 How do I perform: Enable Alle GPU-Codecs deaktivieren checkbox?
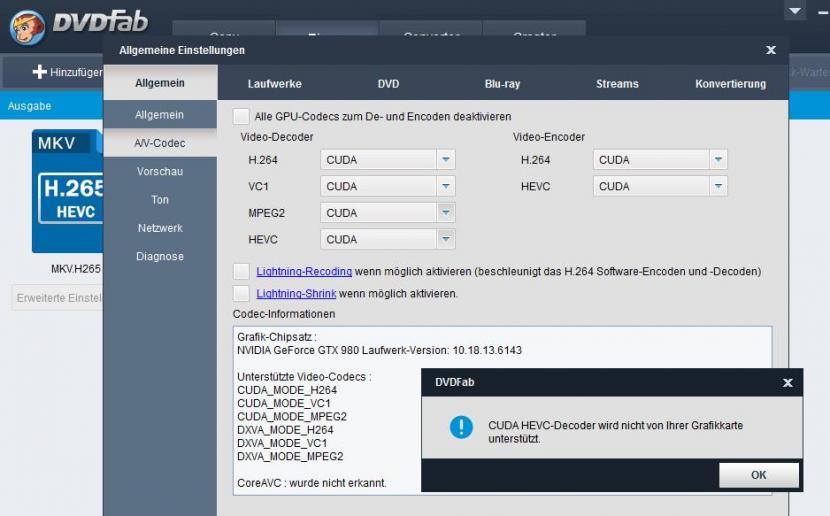tap(241, 117)
